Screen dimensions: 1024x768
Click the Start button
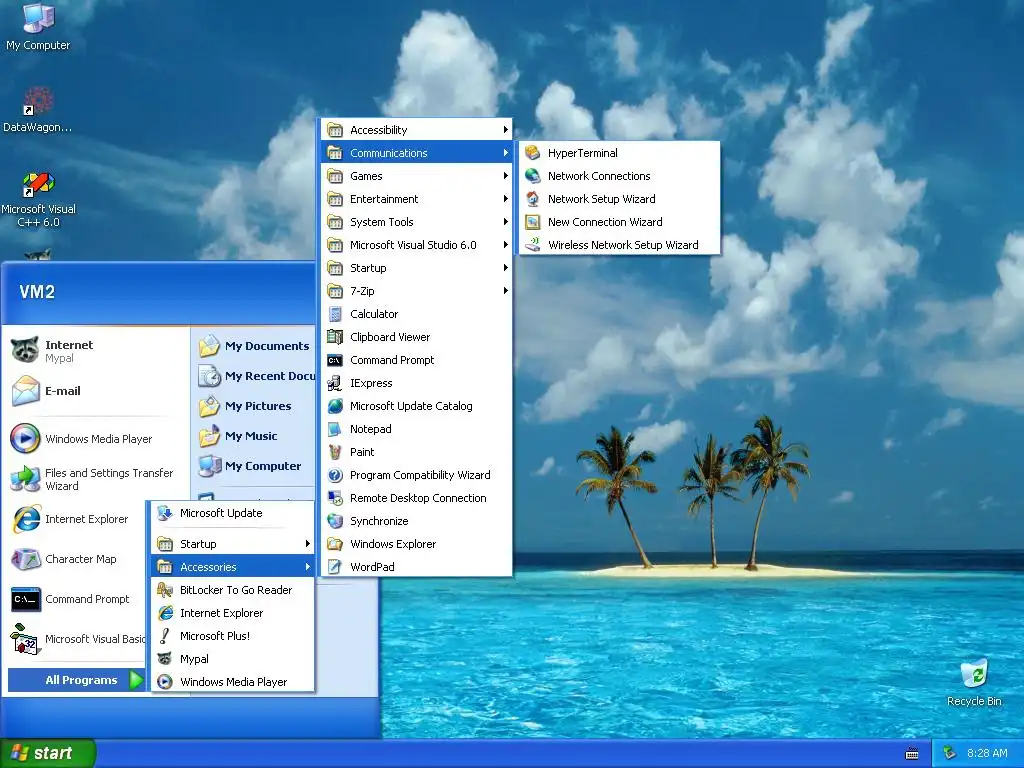coord(47,753)
